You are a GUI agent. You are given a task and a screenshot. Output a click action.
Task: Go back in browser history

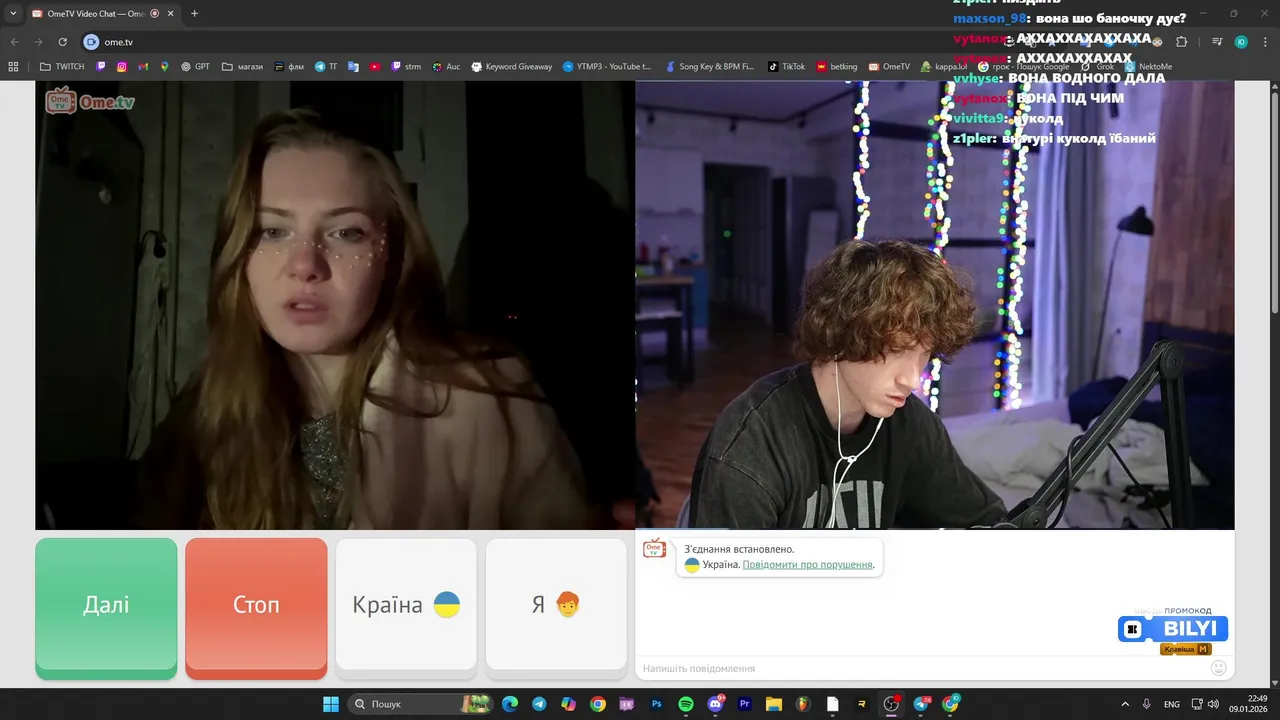click(x=14, y=42)
